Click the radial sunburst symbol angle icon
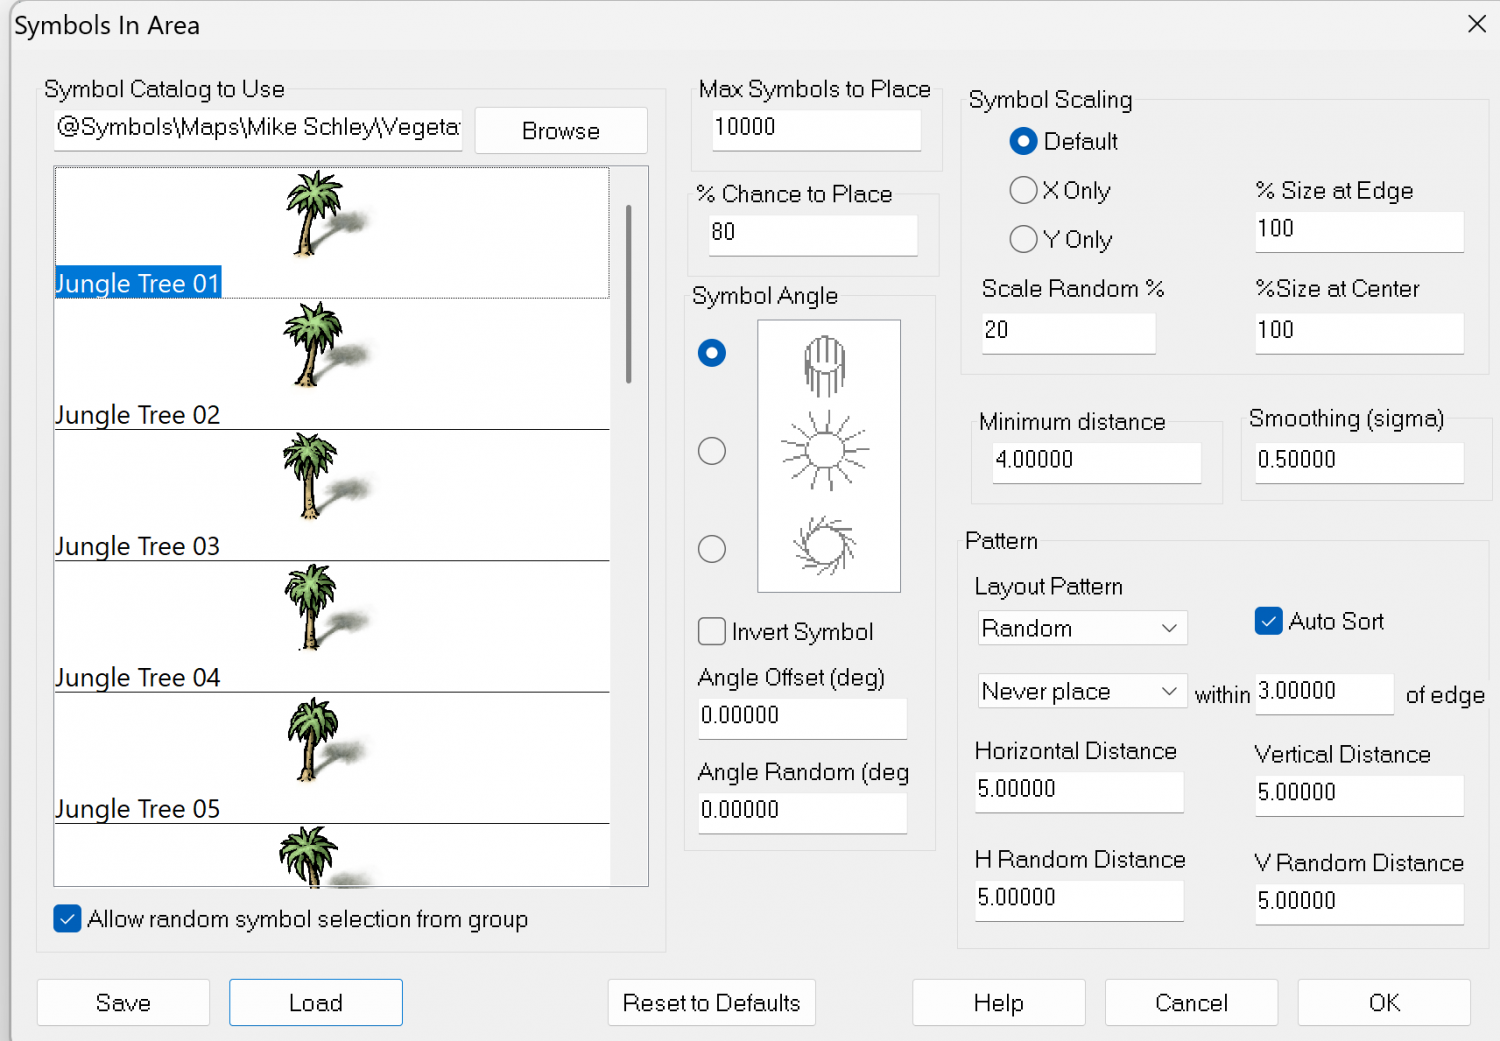The image size is (1500, 1041). coord(825,451)
